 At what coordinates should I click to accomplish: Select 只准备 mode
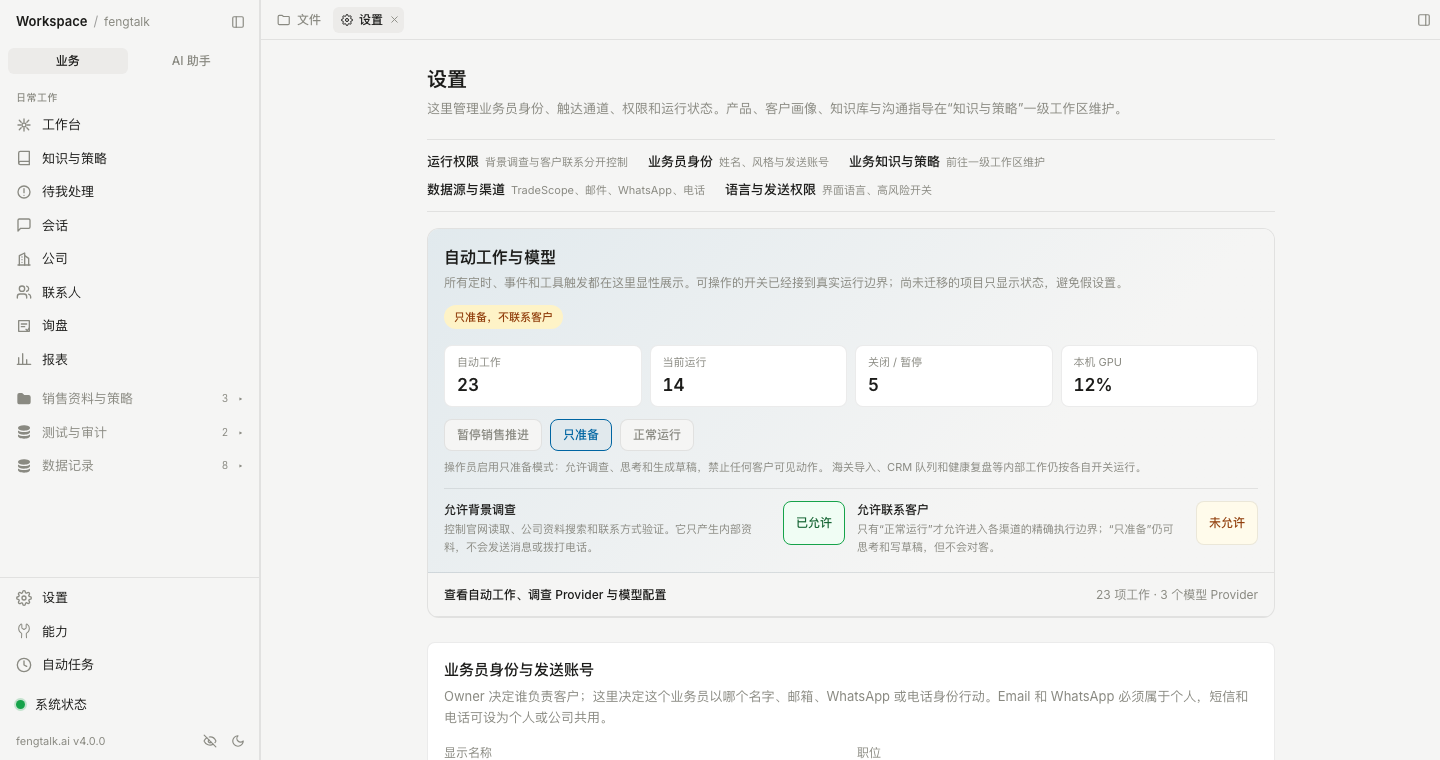coord(581,435)
